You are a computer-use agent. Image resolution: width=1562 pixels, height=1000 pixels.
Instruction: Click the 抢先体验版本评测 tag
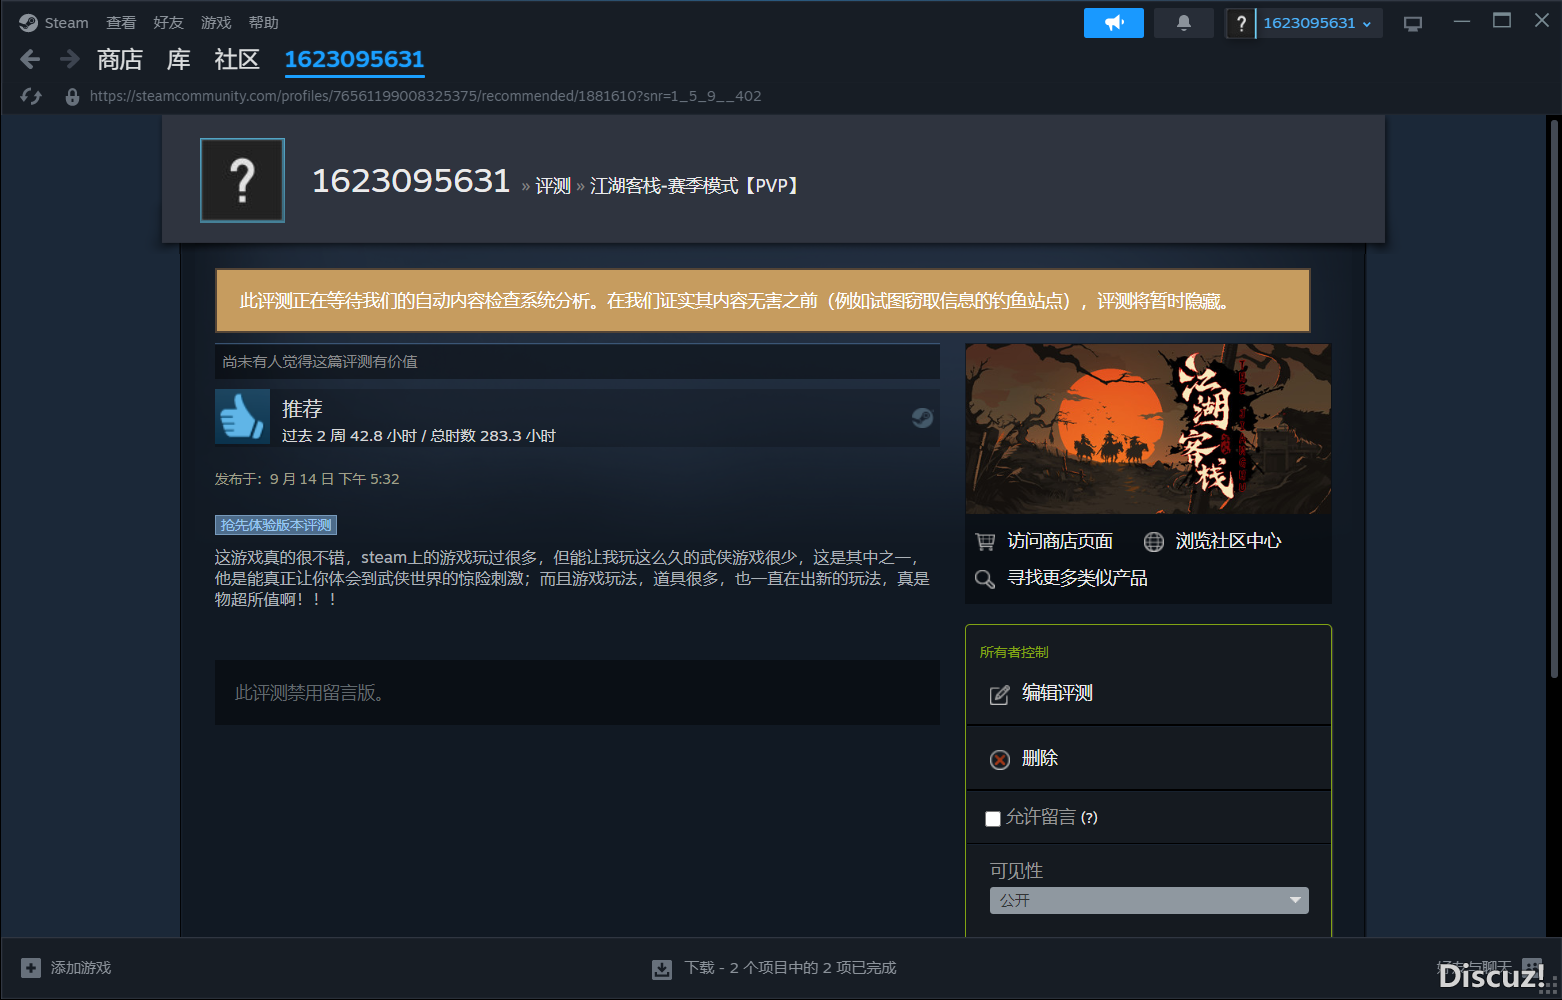(x=276, y=525)
